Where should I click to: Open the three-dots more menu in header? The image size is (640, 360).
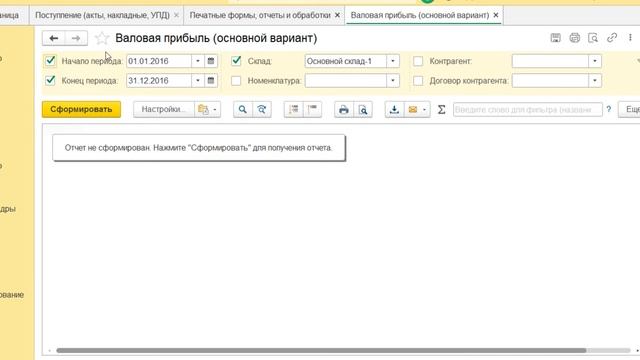coord(630,38)
